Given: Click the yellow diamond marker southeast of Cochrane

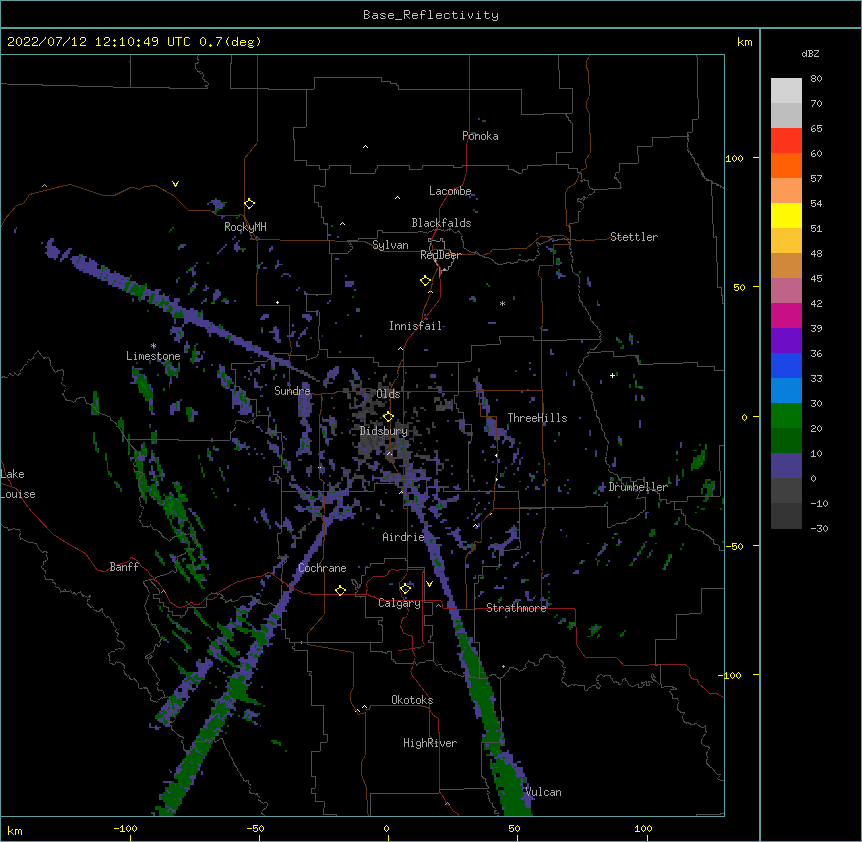Looking at the screenshot, I should [x=340, y=590].
